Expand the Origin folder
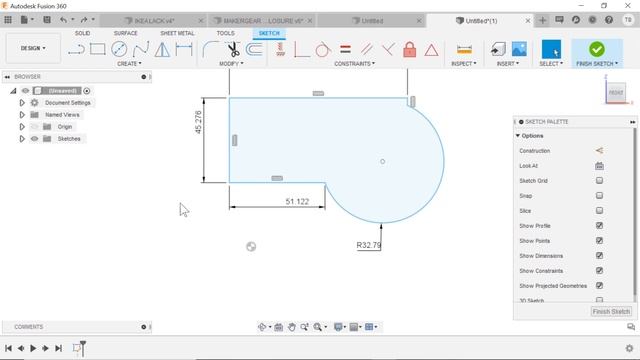Viewport: 640px width, 360px height. 22,127
